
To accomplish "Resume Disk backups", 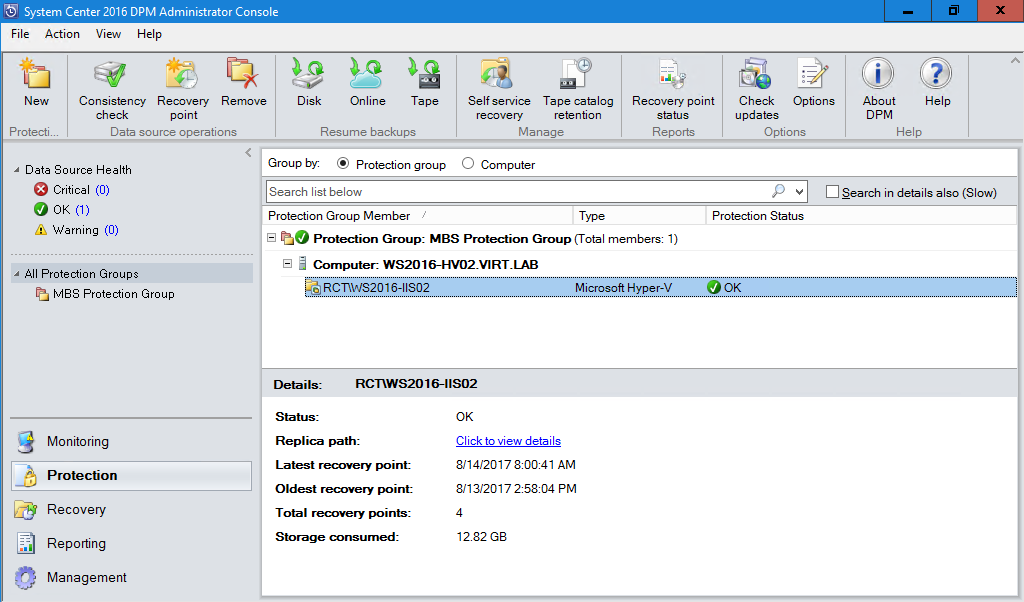I will 309,82.
